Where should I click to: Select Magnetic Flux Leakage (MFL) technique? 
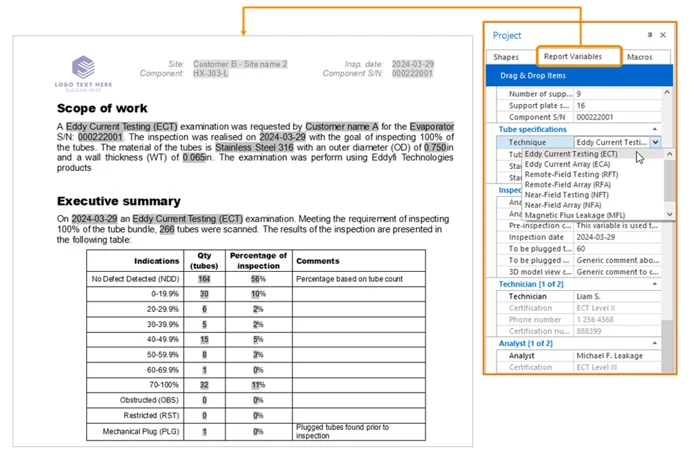pos(575,215)
